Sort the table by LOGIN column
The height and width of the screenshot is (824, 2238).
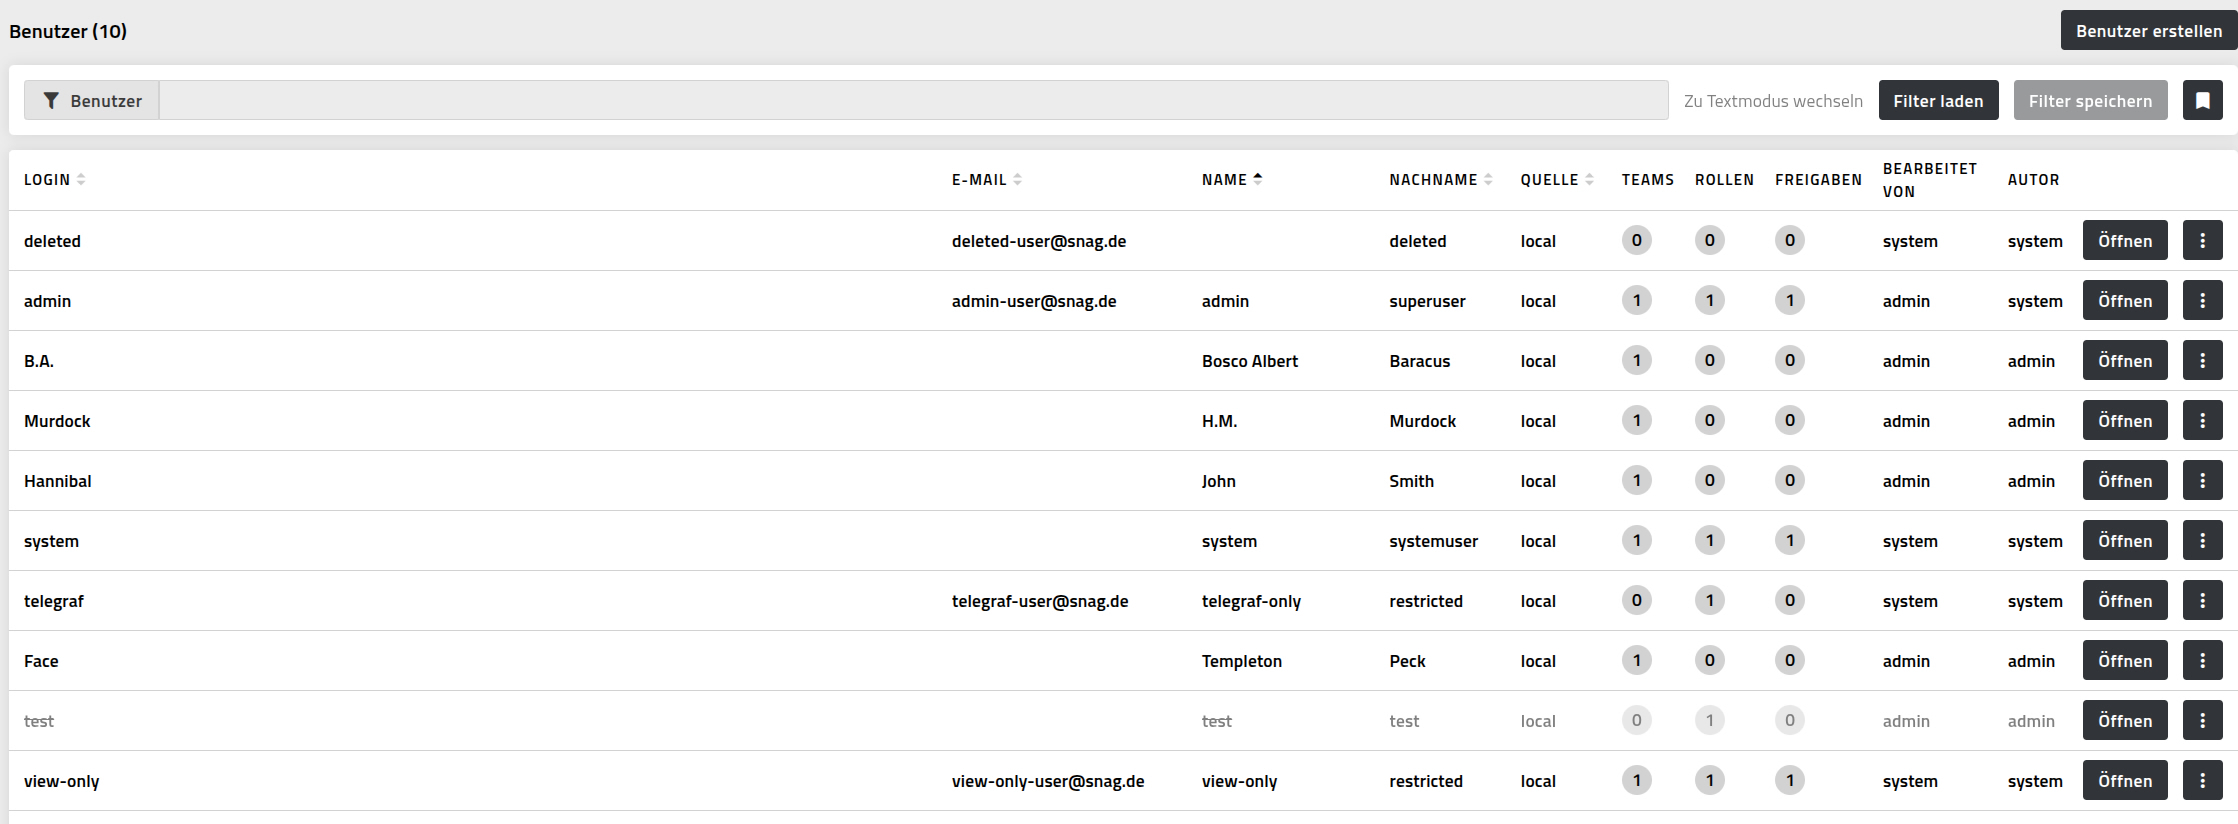tap(55, 180)
